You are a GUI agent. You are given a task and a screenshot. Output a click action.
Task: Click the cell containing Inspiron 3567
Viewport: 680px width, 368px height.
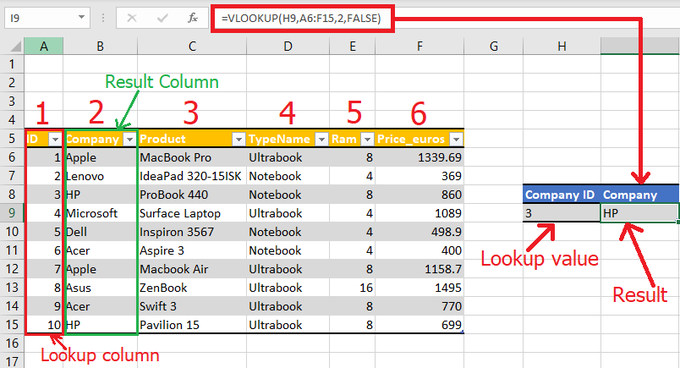click(192, 232)
